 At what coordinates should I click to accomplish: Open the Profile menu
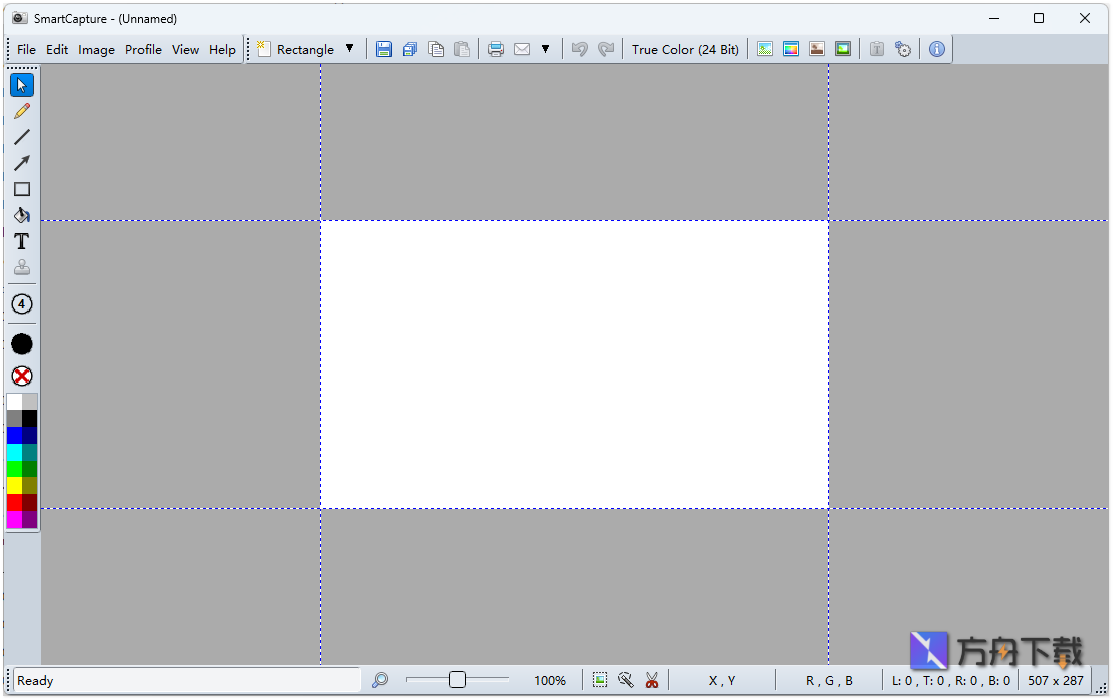(143, 49)
